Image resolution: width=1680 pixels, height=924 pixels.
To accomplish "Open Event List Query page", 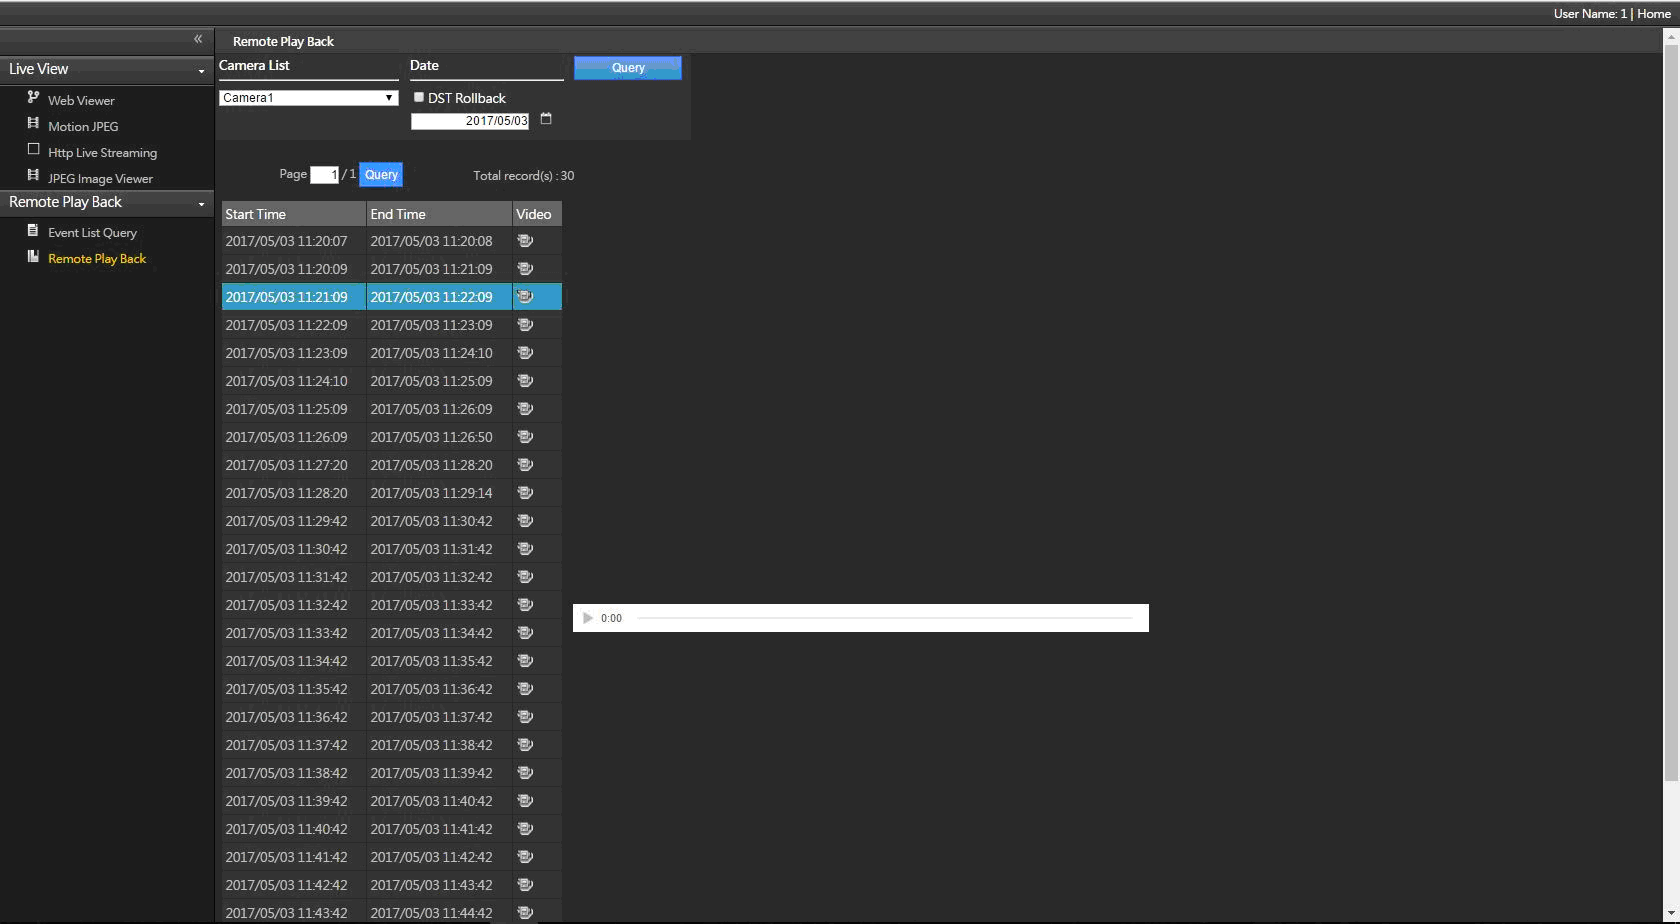I will tap(92, 232).
